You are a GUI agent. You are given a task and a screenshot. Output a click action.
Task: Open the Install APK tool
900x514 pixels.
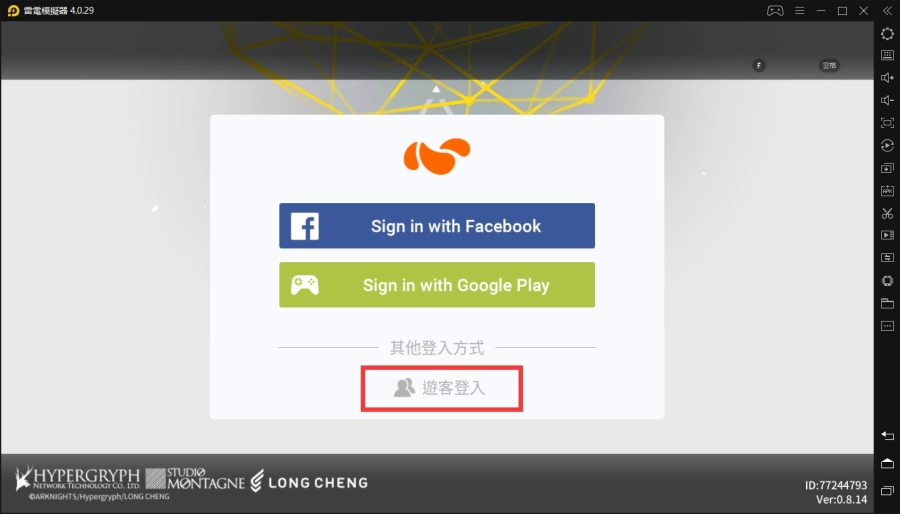(x=887, y=190)
